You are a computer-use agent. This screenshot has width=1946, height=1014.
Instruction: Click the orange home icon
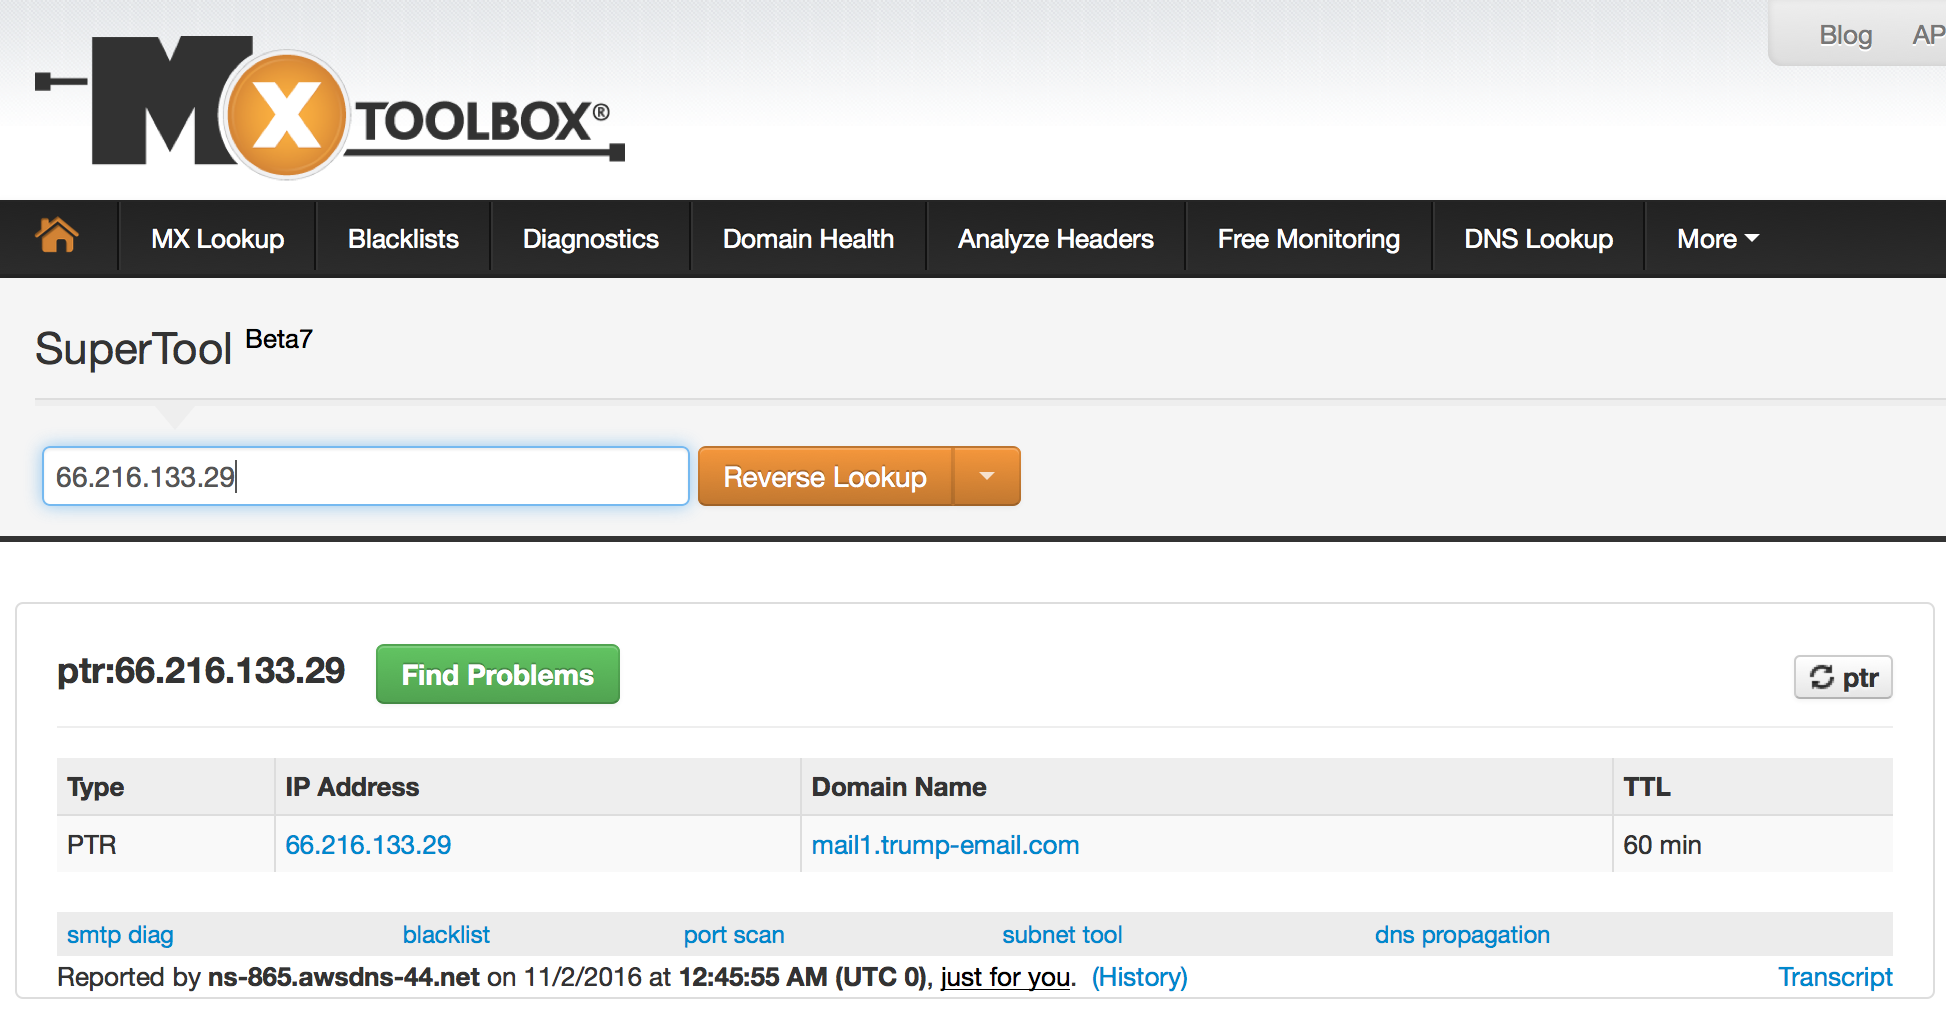click(57, 237)
